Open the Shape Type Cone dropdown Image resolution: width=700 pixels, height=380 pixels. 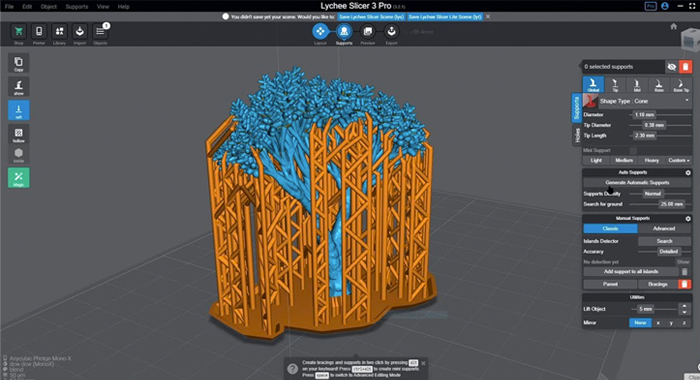point(644,101)
